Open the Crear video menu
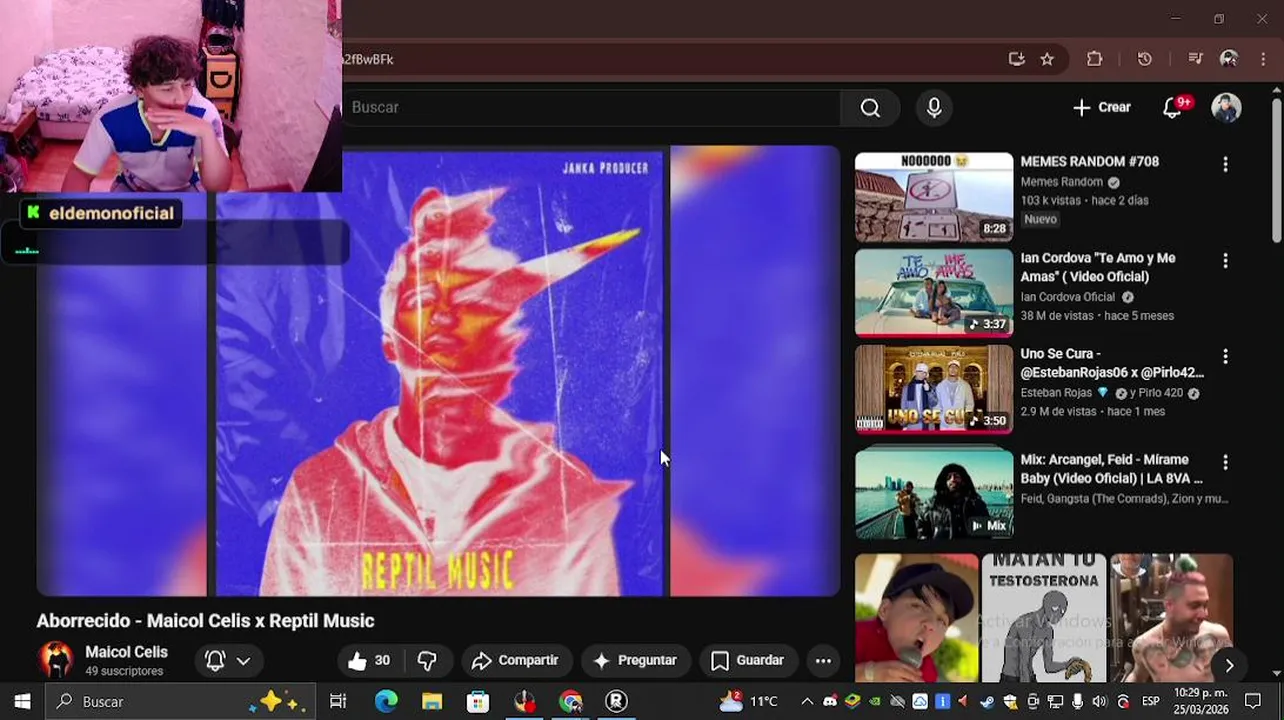Screen dimensions: 1284x720 pos(1101,108)
